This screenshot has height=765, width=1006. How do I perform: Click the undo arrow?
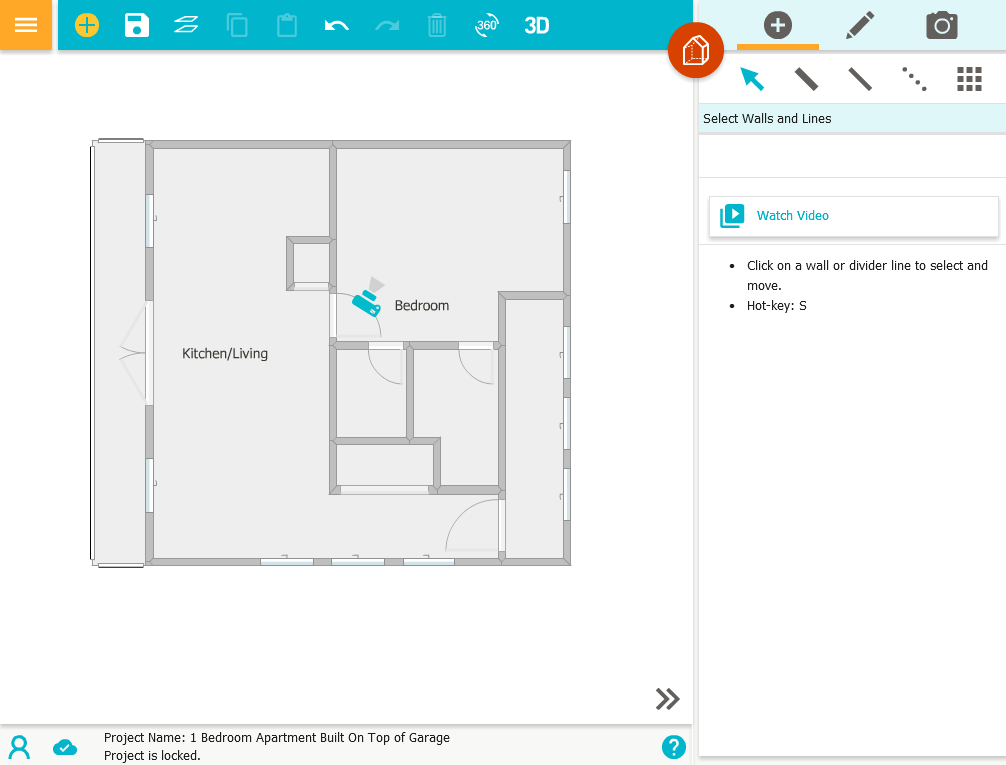pos(337,25)
